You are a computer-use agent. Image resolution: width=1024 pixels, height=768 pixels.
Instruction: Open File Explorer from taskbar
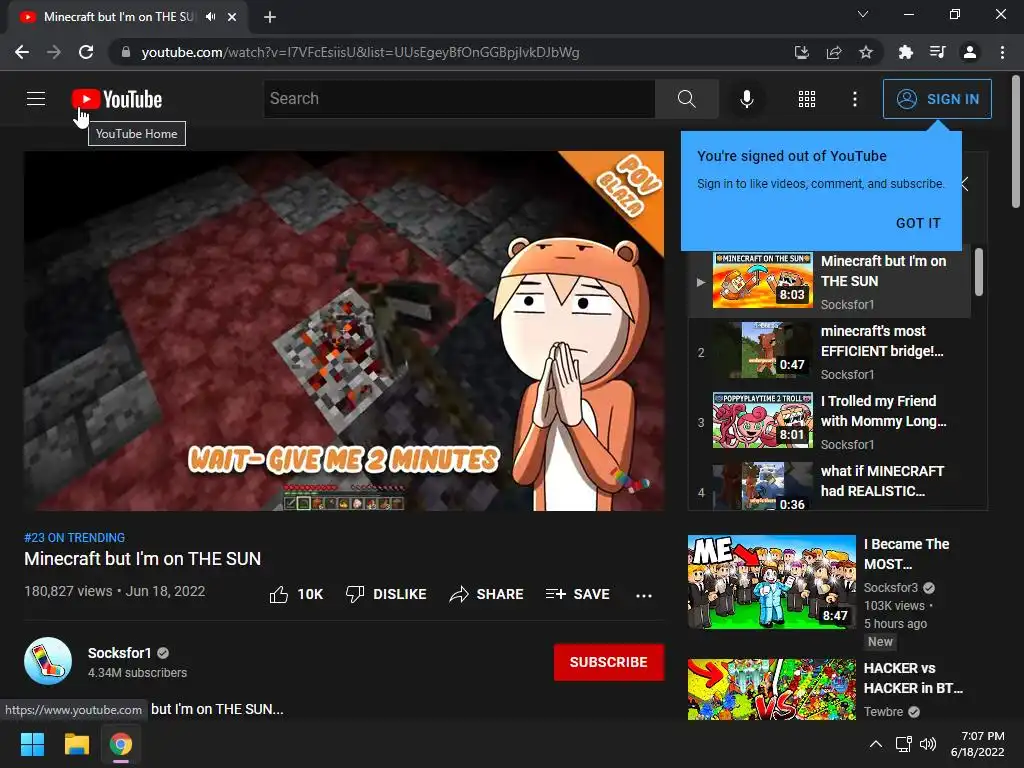[x=76, y=744]
